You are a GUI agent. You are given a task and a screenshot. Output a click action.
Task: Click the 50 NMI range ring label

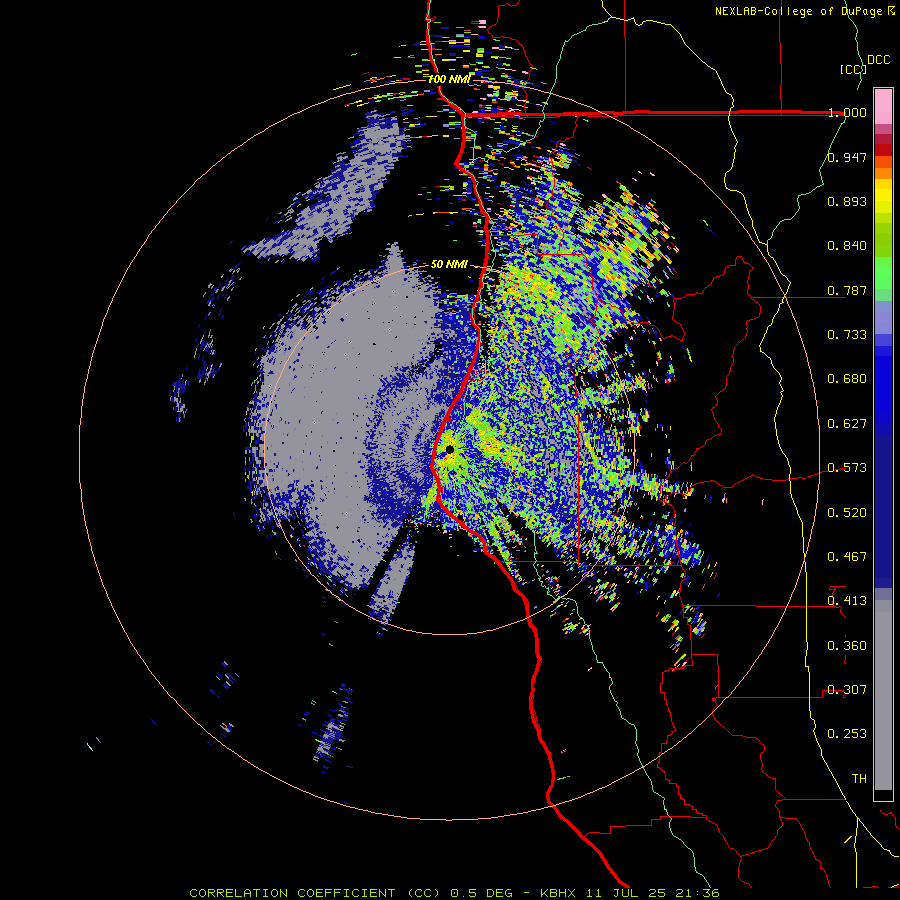[x=449, y=264]
